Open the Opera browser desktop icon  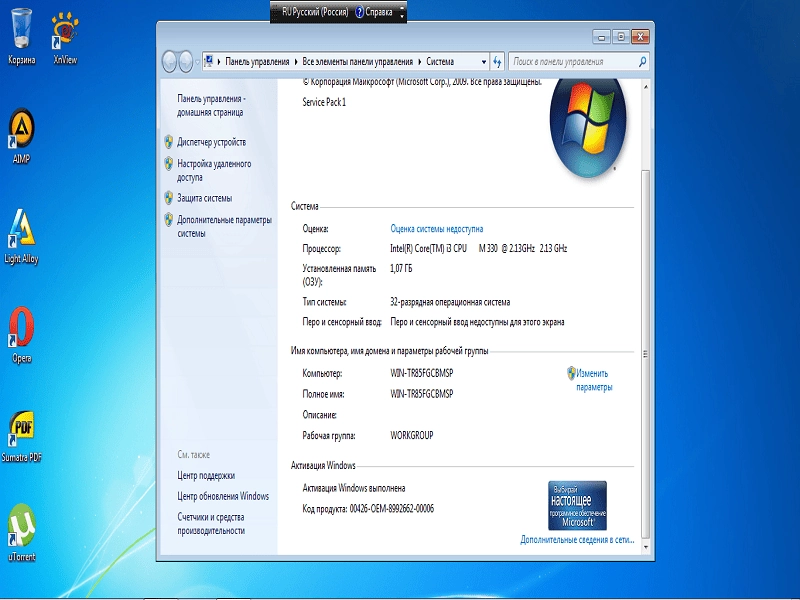[x=21, y=335]
